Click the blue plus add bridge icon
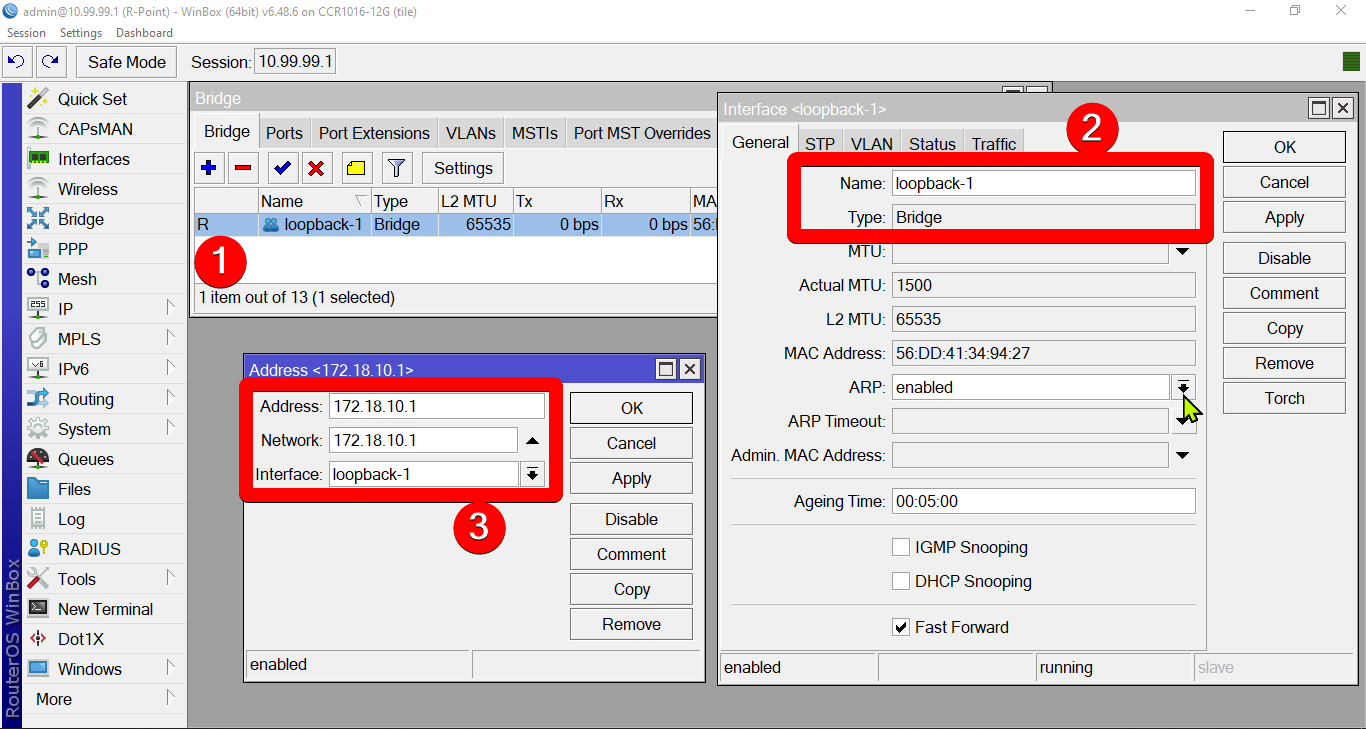 (x=209, y=168)
